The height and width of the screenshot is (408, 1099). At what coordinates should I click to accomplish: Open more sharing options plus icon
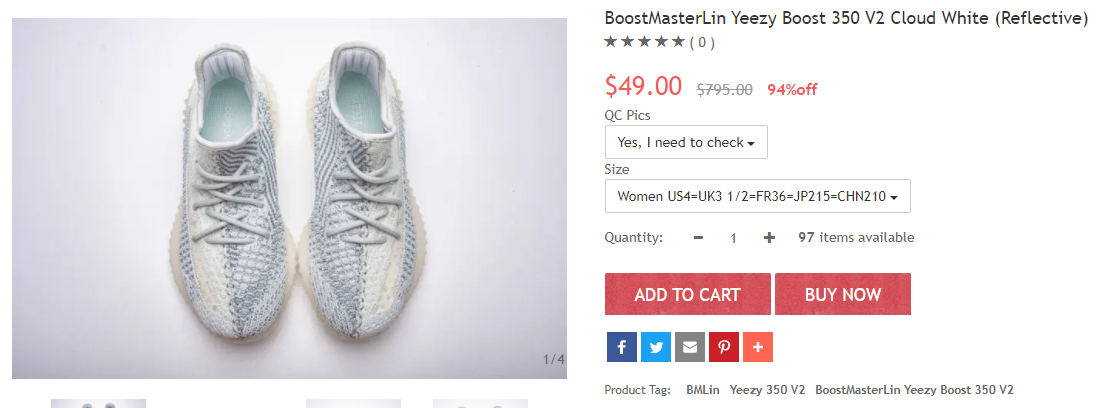(757, 347)
